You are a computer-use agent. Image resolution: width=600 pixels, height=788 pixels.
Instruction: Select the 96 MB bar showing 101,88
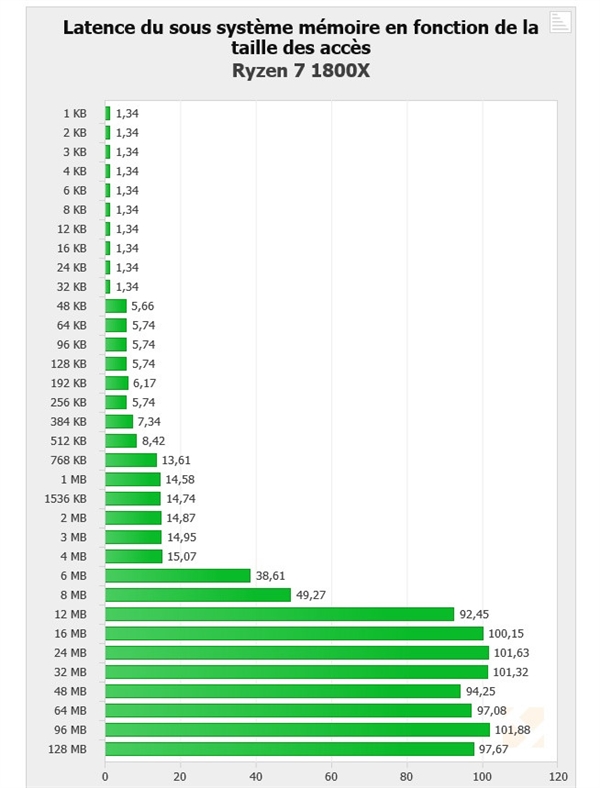coord(297,729)
